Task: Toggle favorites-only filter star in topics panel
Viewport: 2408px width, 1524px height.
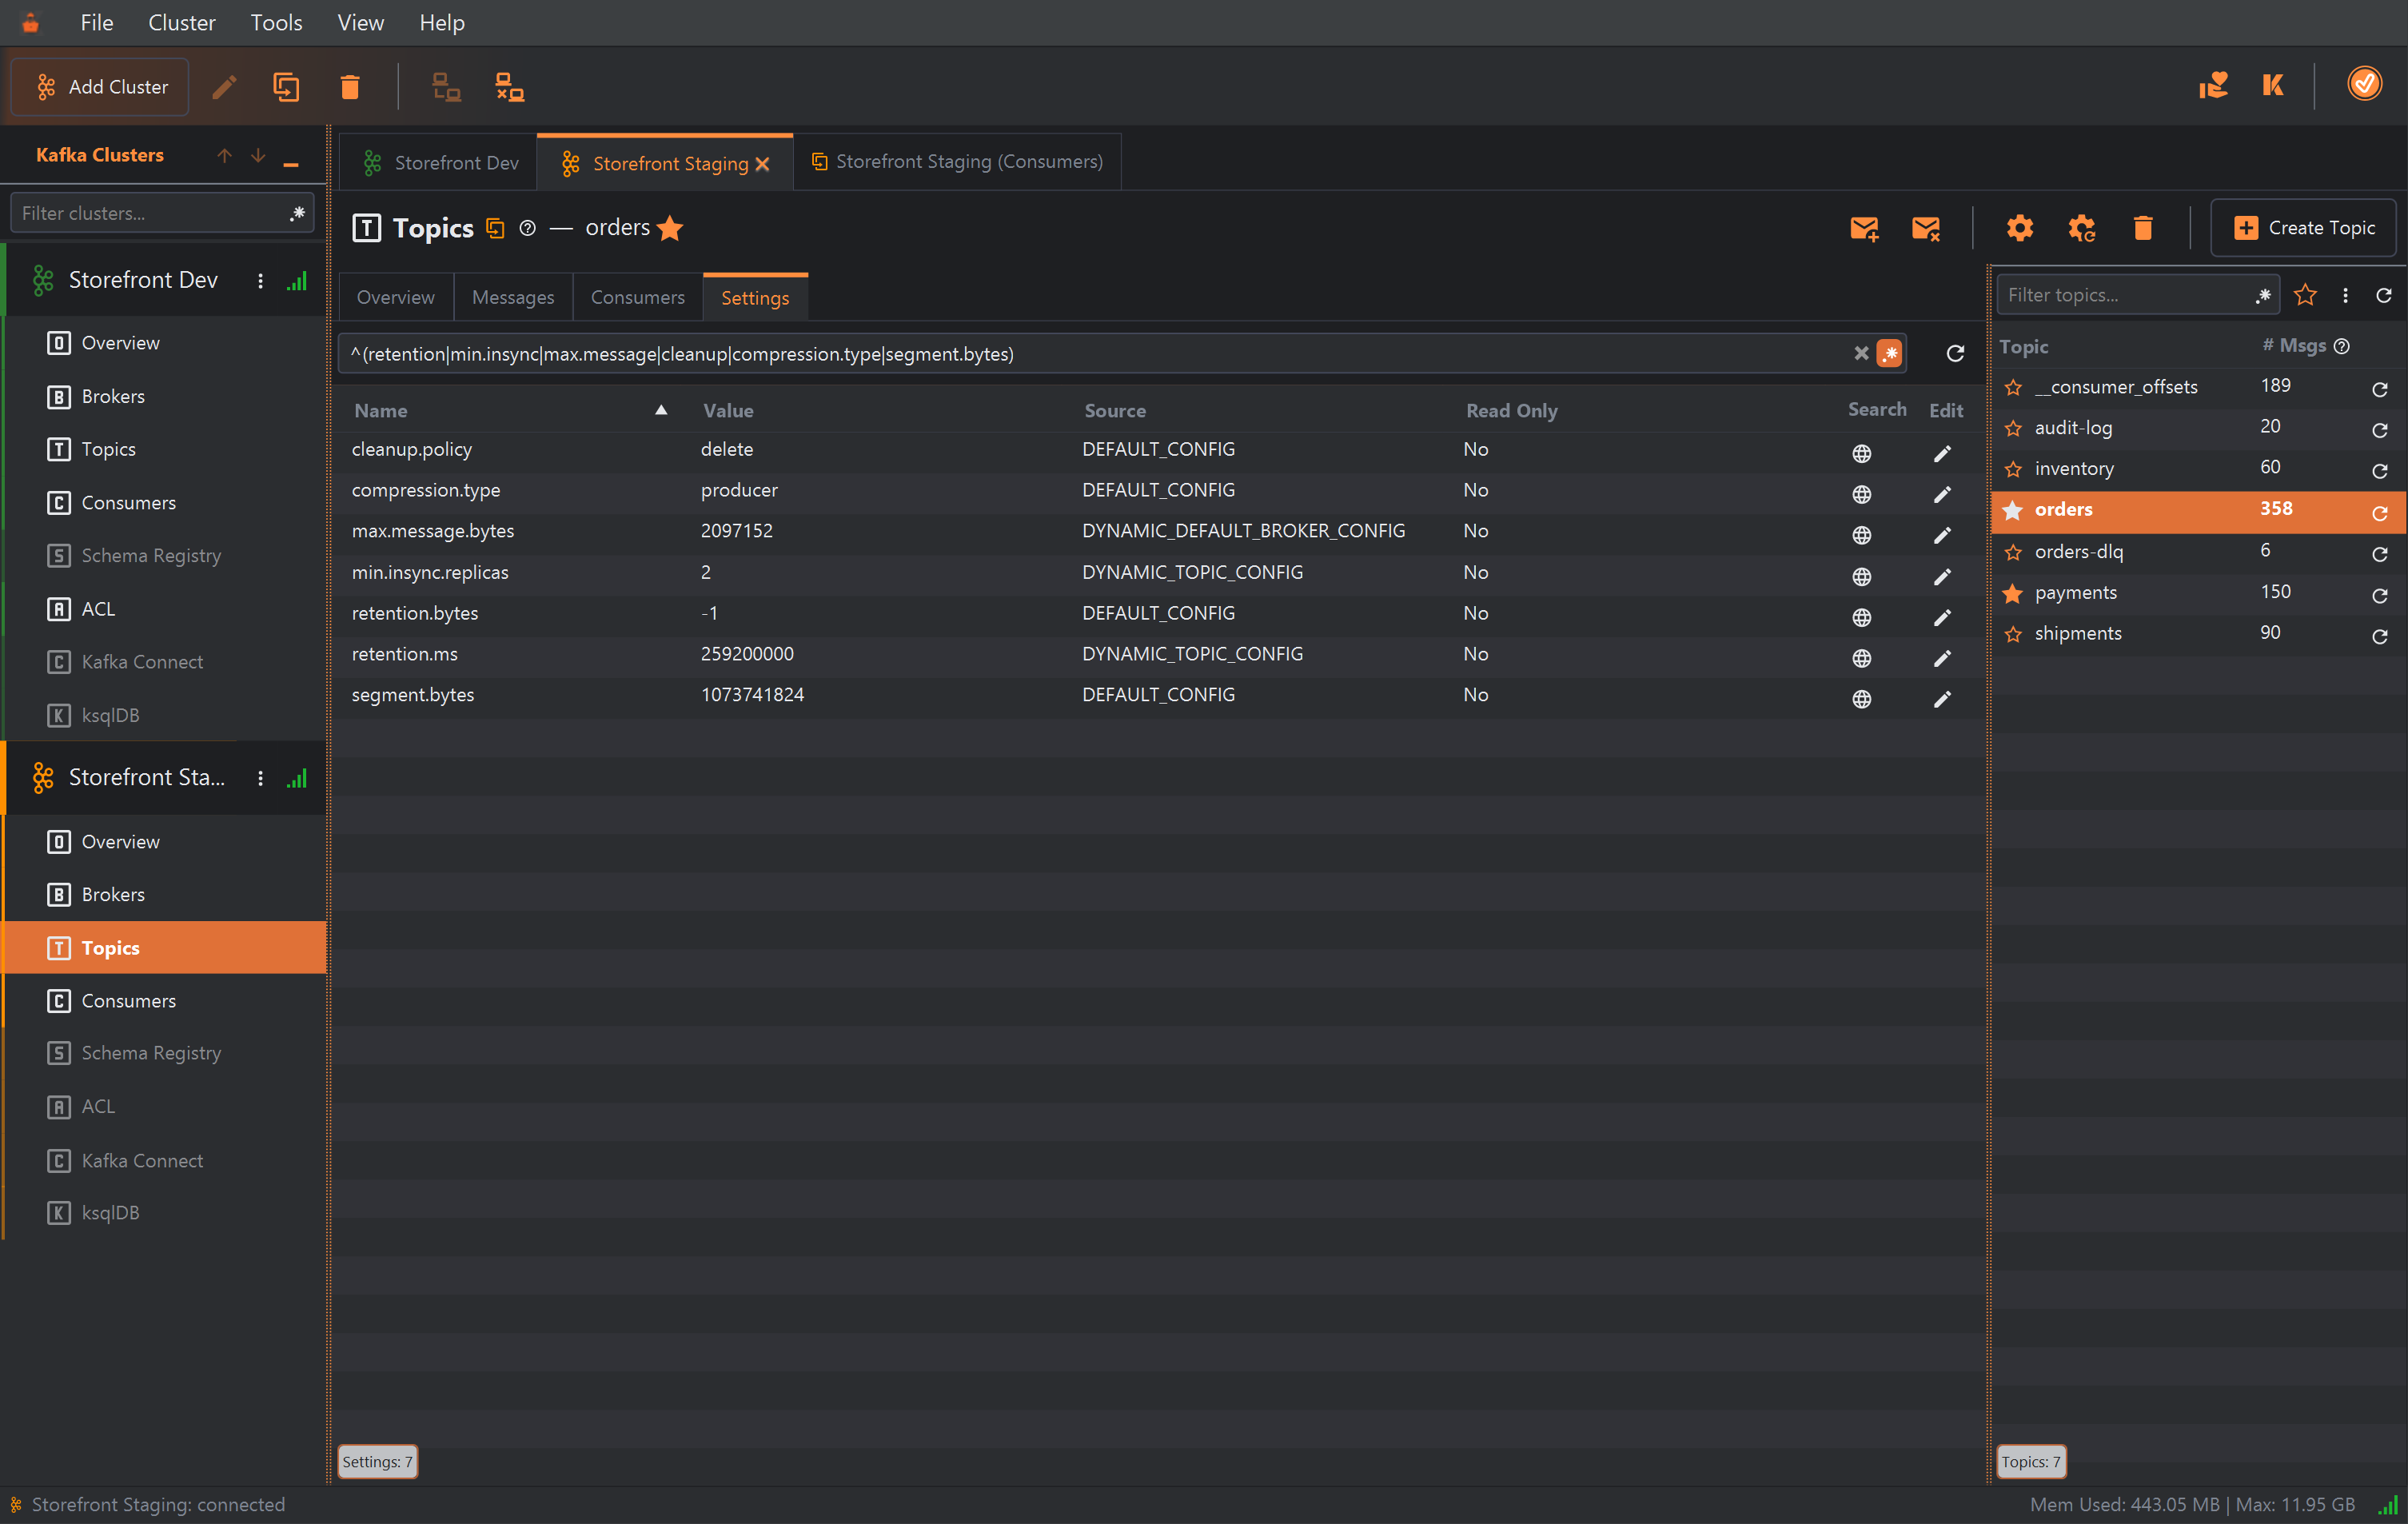Action: [x=2305, y=295]
